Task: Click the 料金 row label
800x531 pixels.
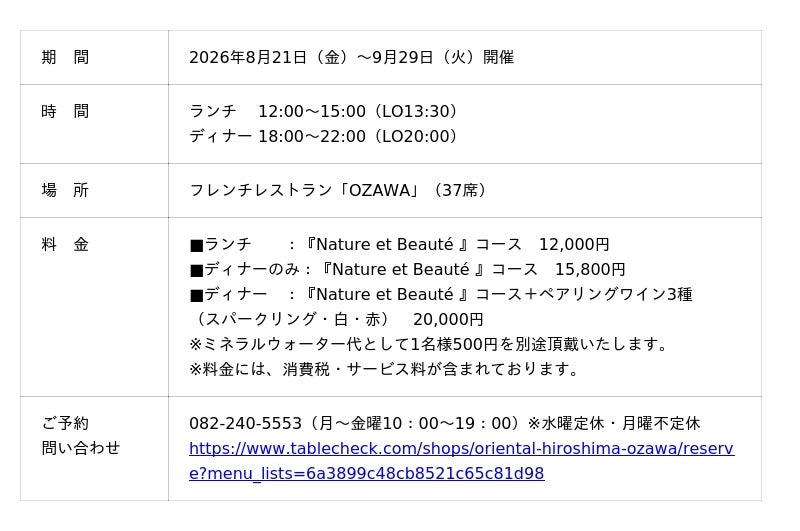Action: tap(65, 244)
